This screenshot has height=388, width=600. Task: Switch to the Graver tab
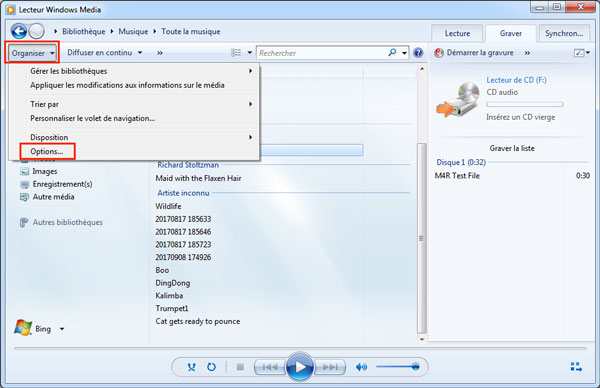510,33
